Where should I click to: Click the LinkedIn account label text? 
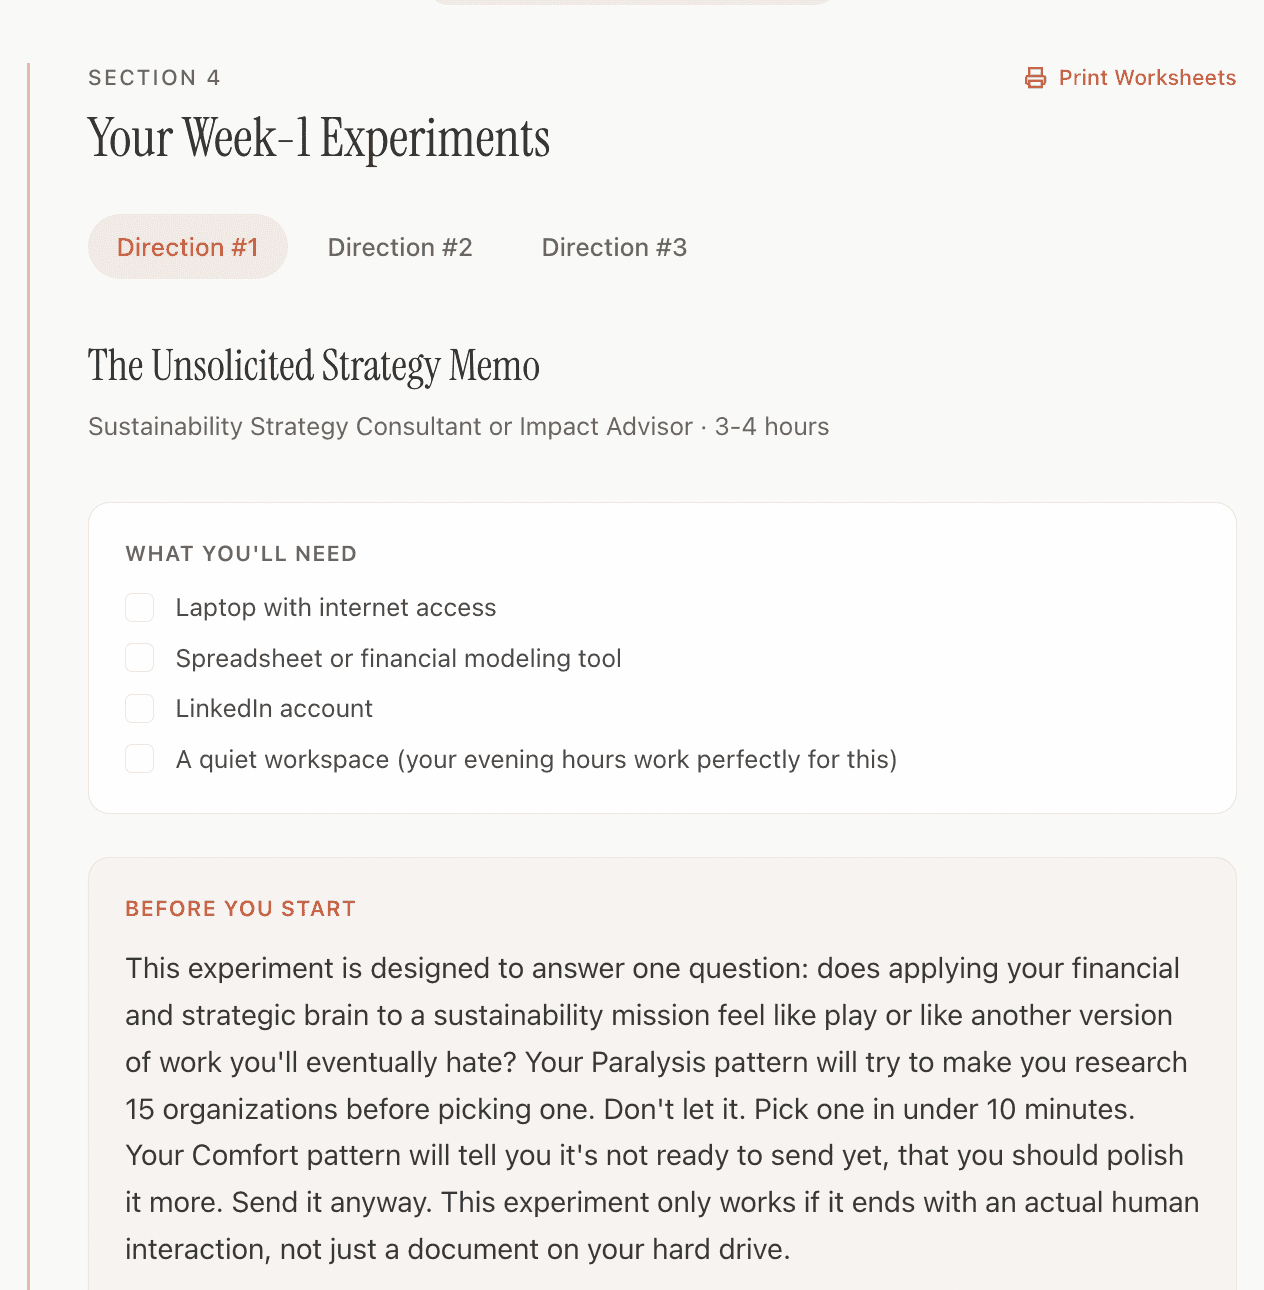point(274,708)
